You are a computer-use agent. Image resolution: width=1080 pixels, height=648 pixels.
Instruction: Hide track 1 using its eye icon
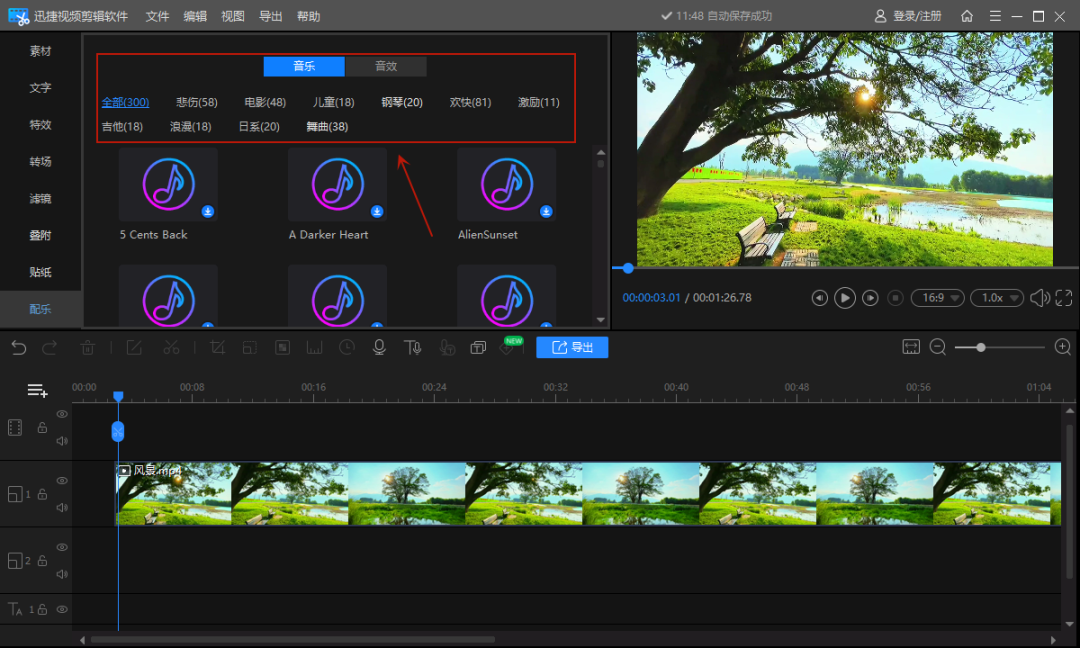point(62,481)
